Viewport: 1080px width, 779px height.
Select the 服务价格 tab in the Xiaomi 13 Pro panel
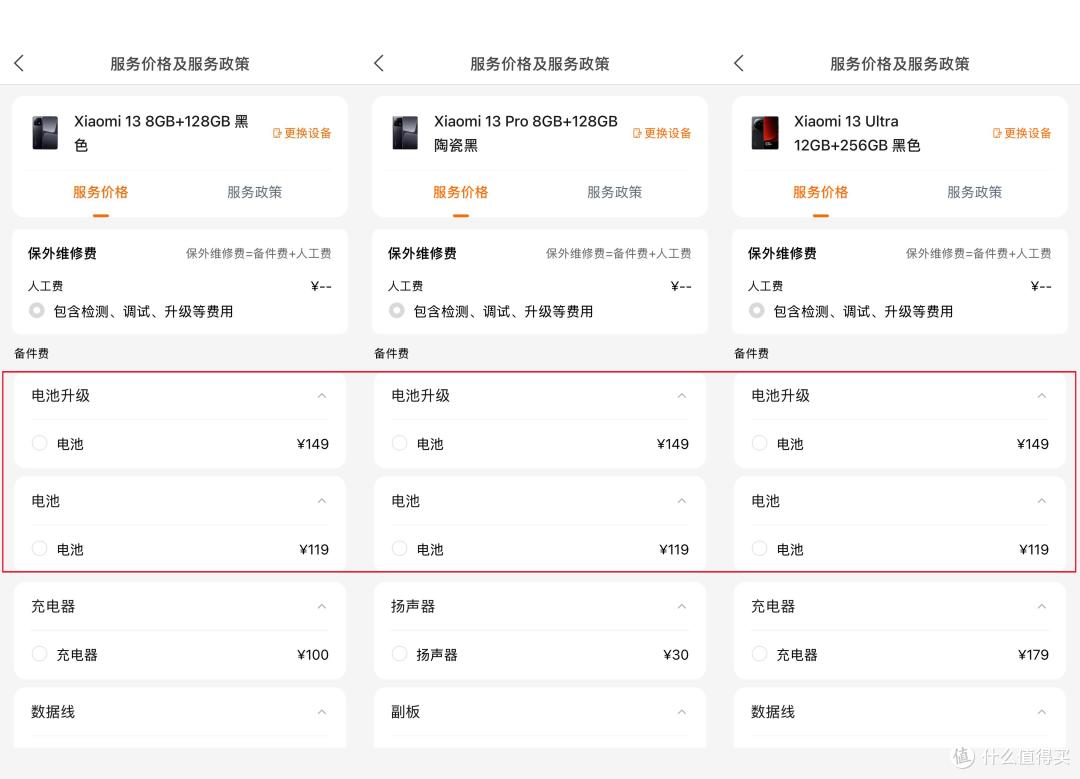pos(461,192)
